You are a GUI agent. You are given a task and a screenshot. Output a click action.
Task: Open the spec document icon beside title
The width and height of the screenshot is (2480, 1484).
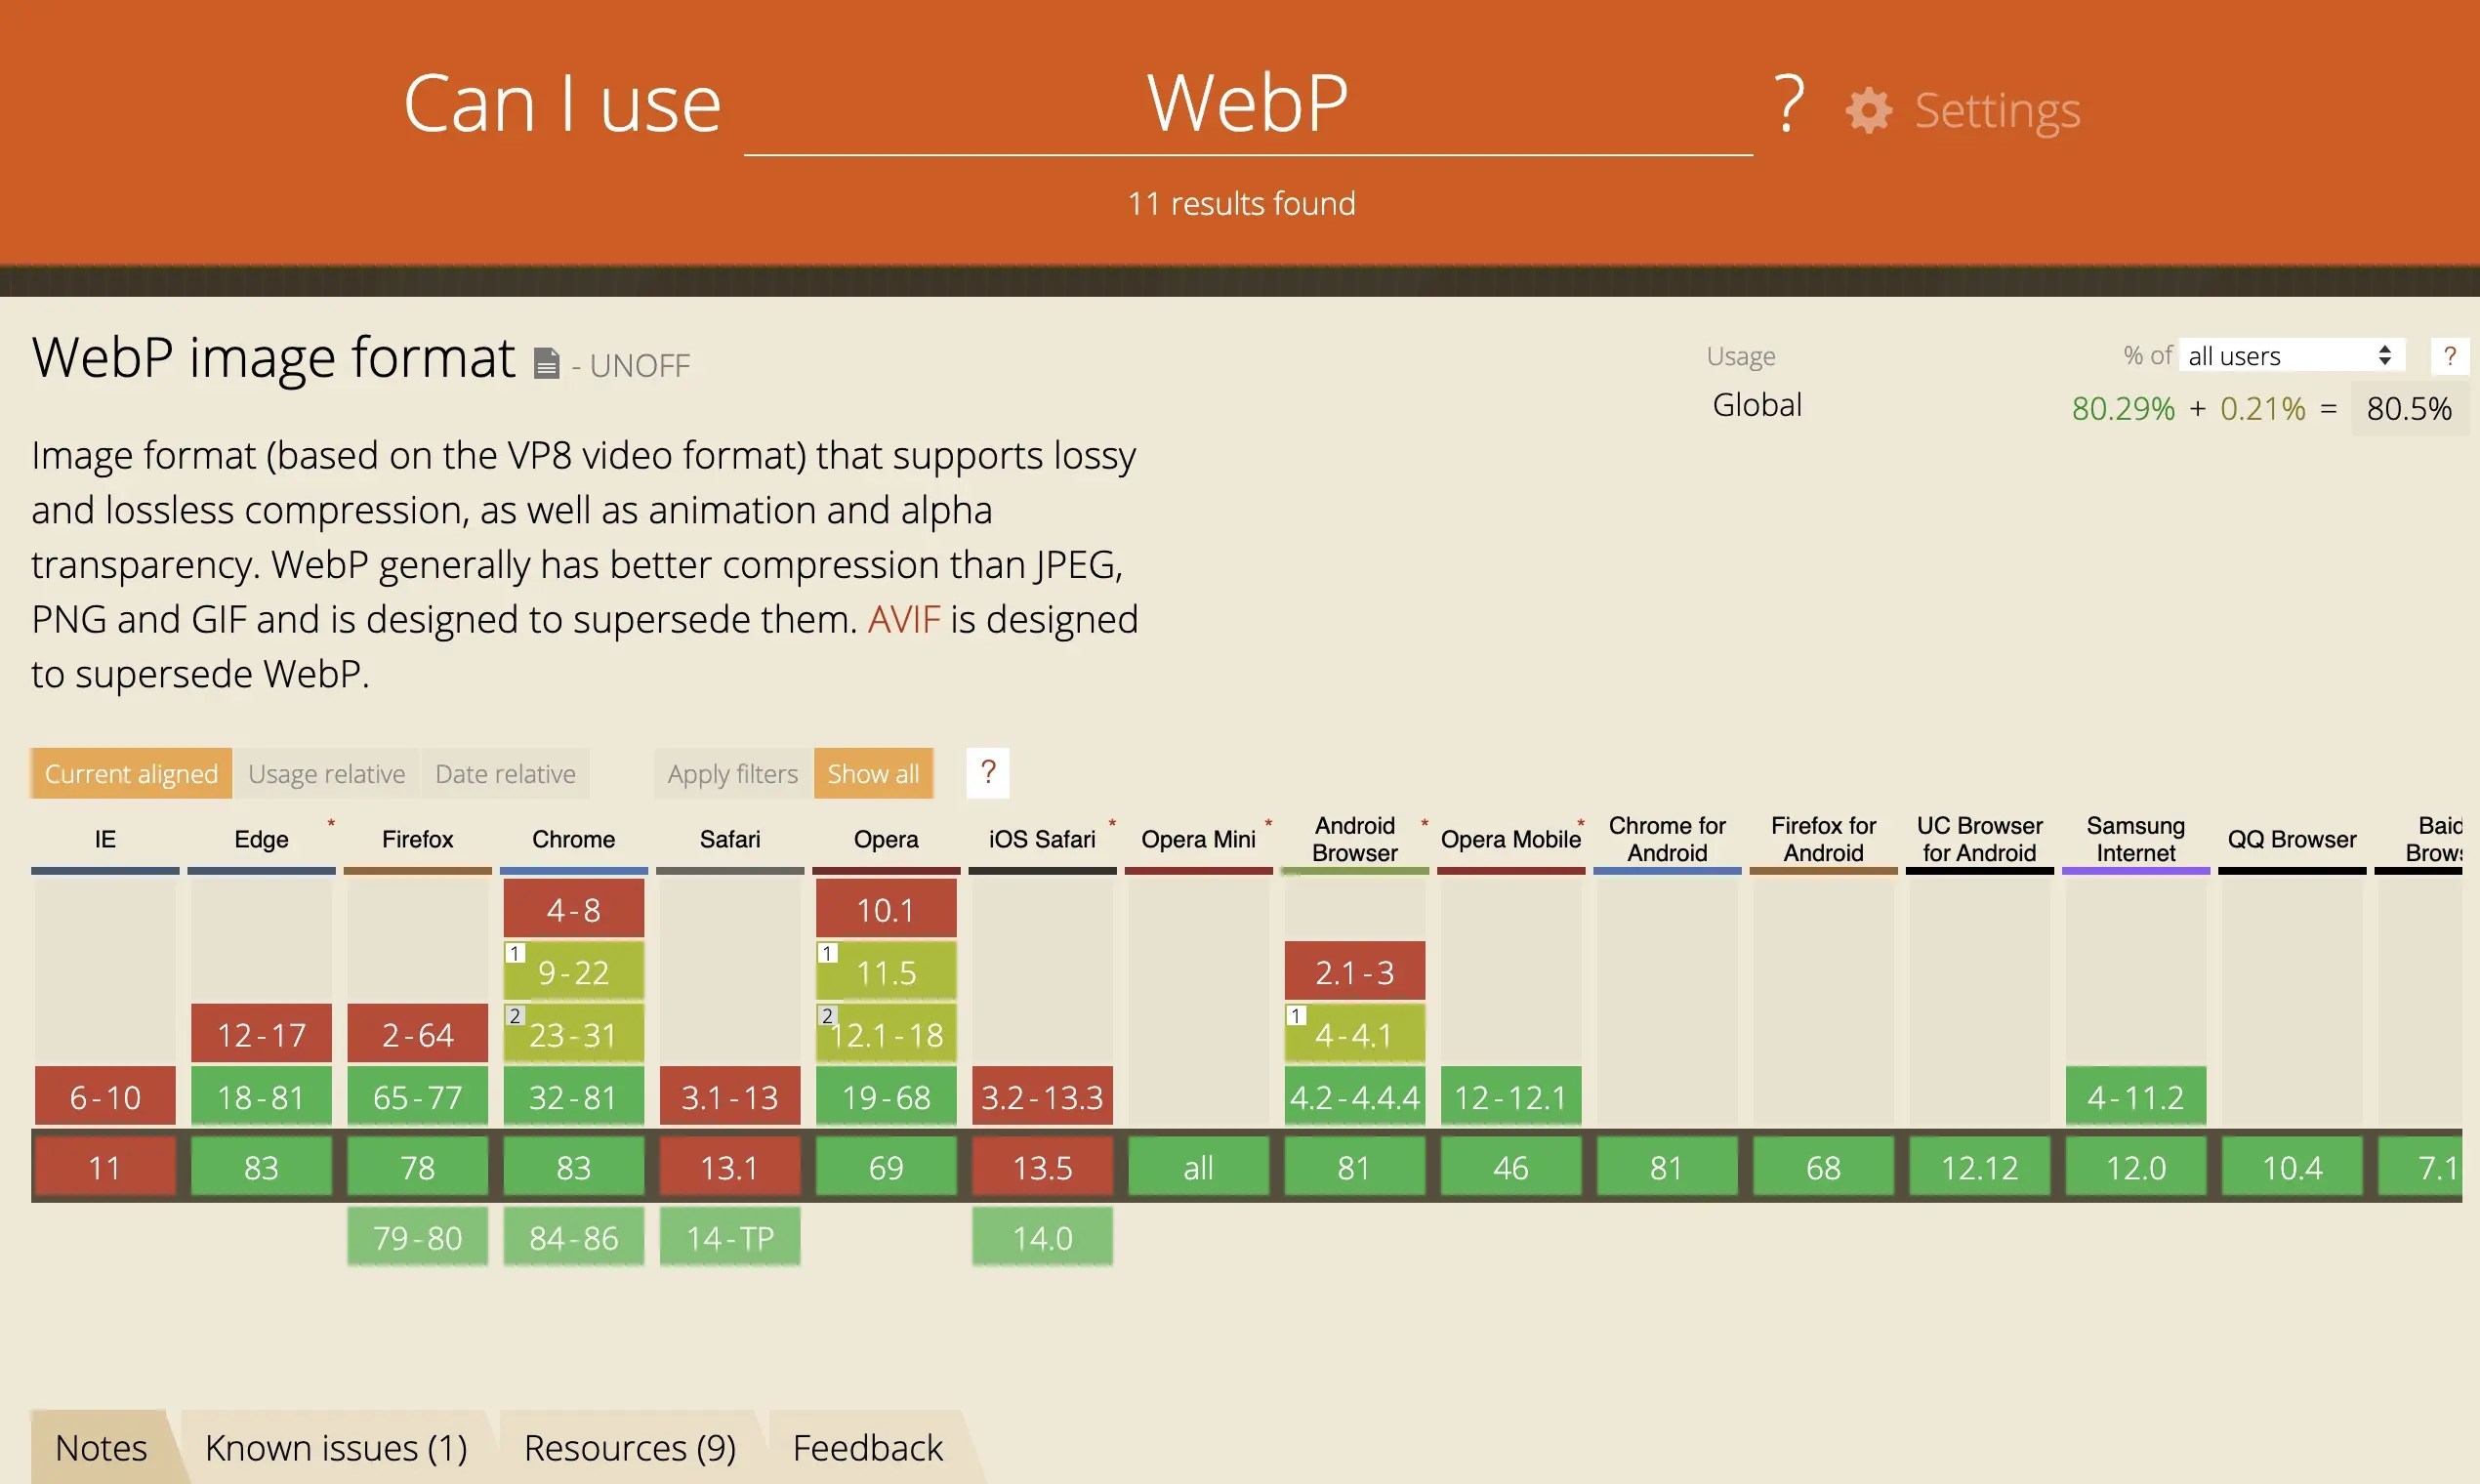(546, 363)
